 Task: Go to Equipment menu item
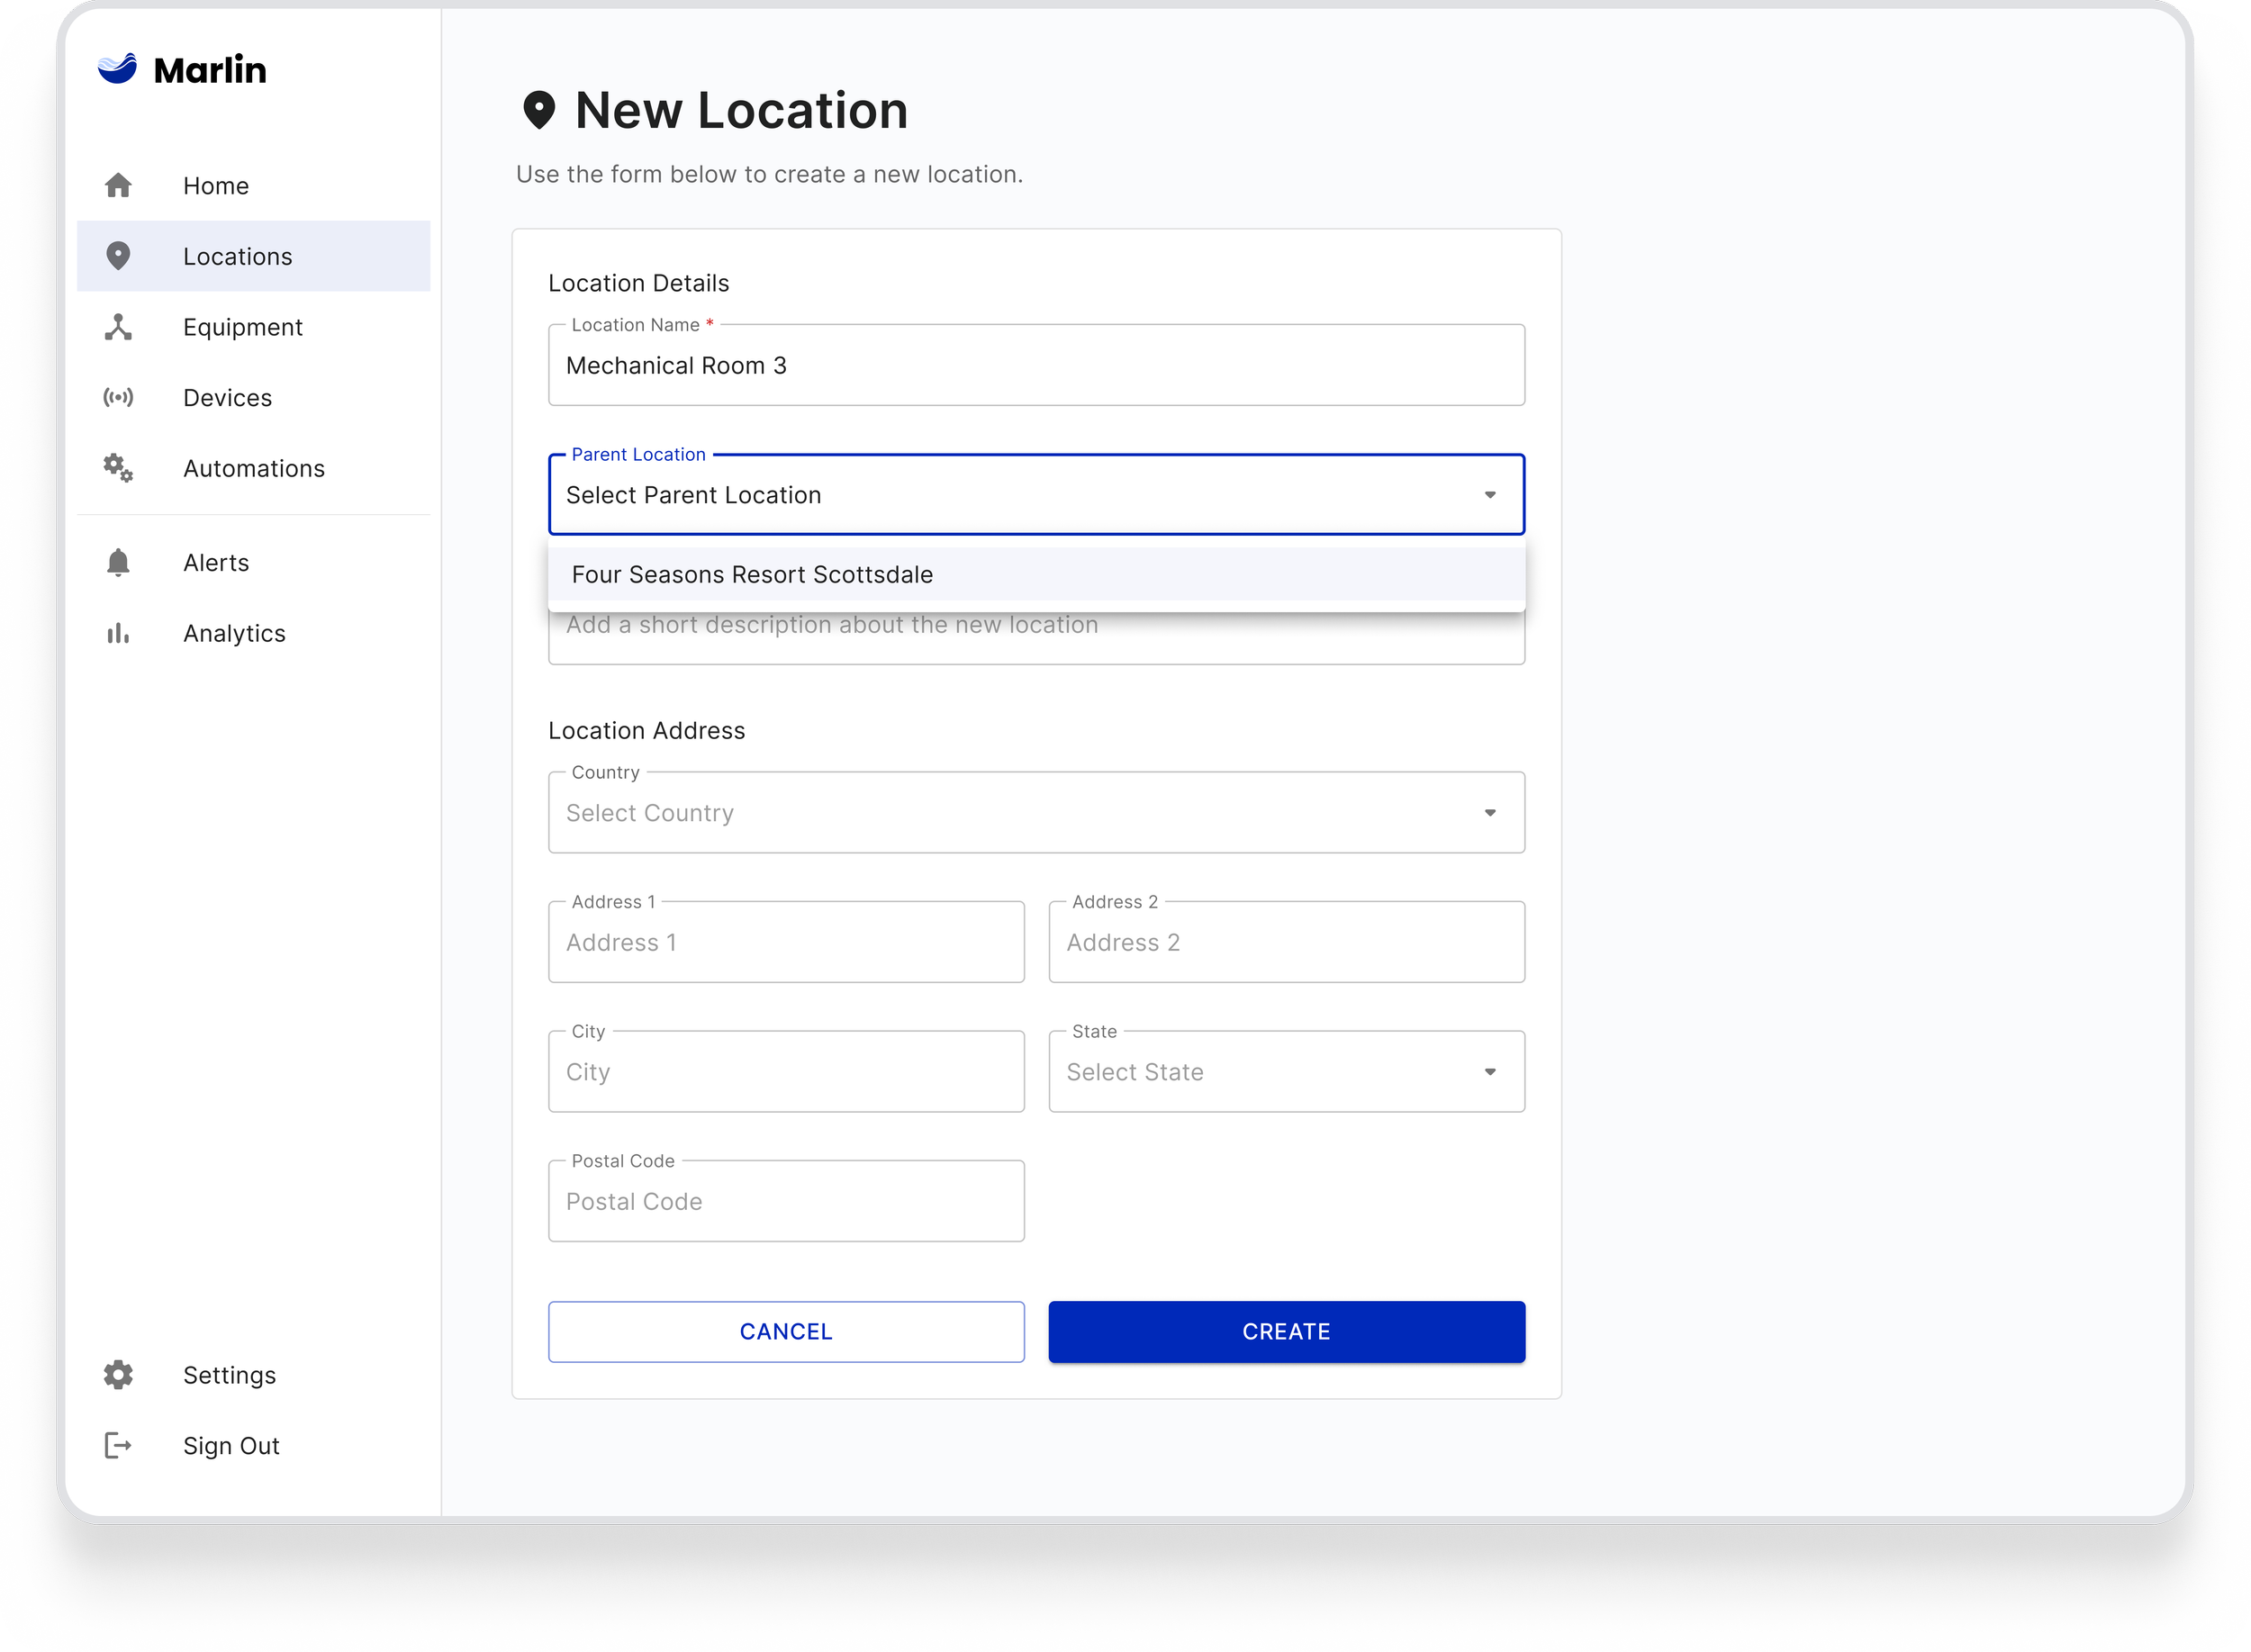(242, 327)
